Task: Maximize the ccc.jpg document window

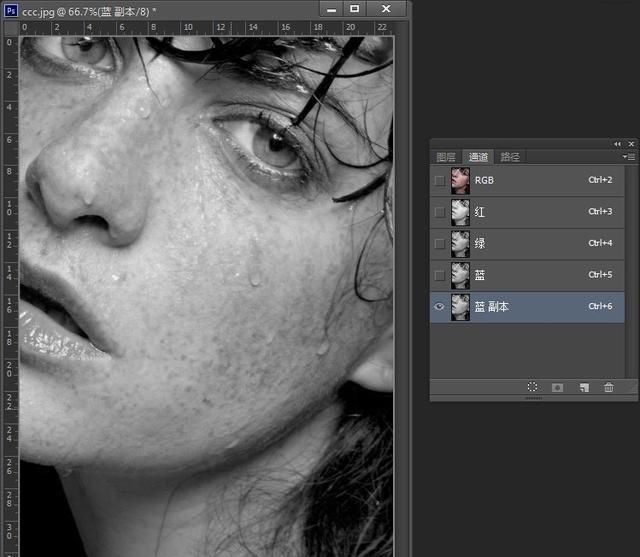Action: 354,8
